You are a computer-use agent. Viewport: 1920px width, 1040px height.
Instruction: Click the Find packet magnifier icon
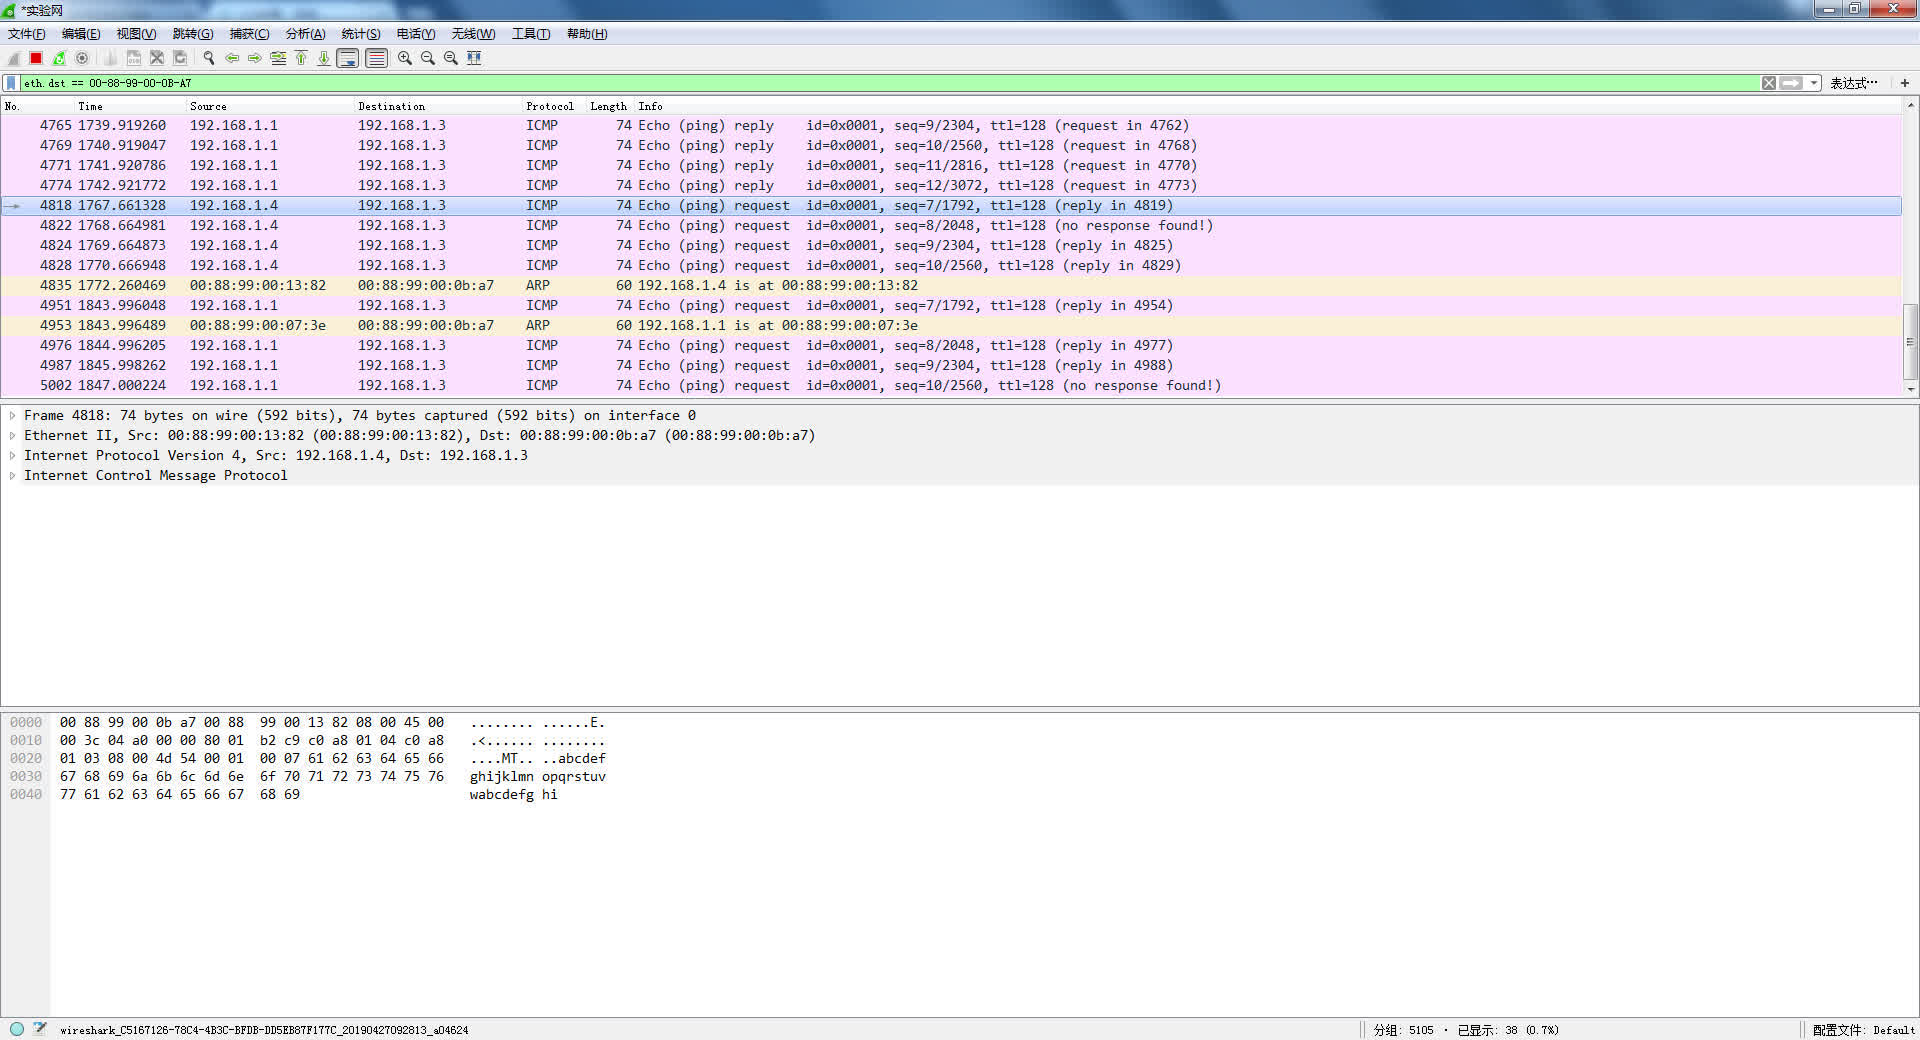209,58
